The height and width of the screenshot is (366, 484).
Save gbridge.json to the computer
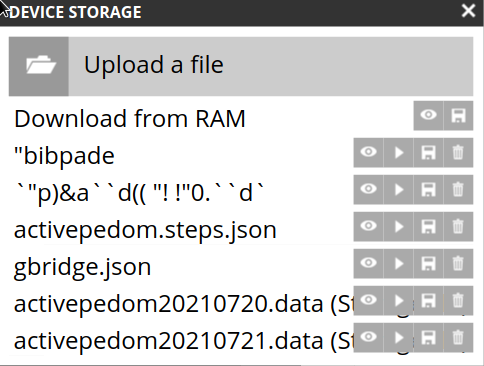click(x=428, y=264)
